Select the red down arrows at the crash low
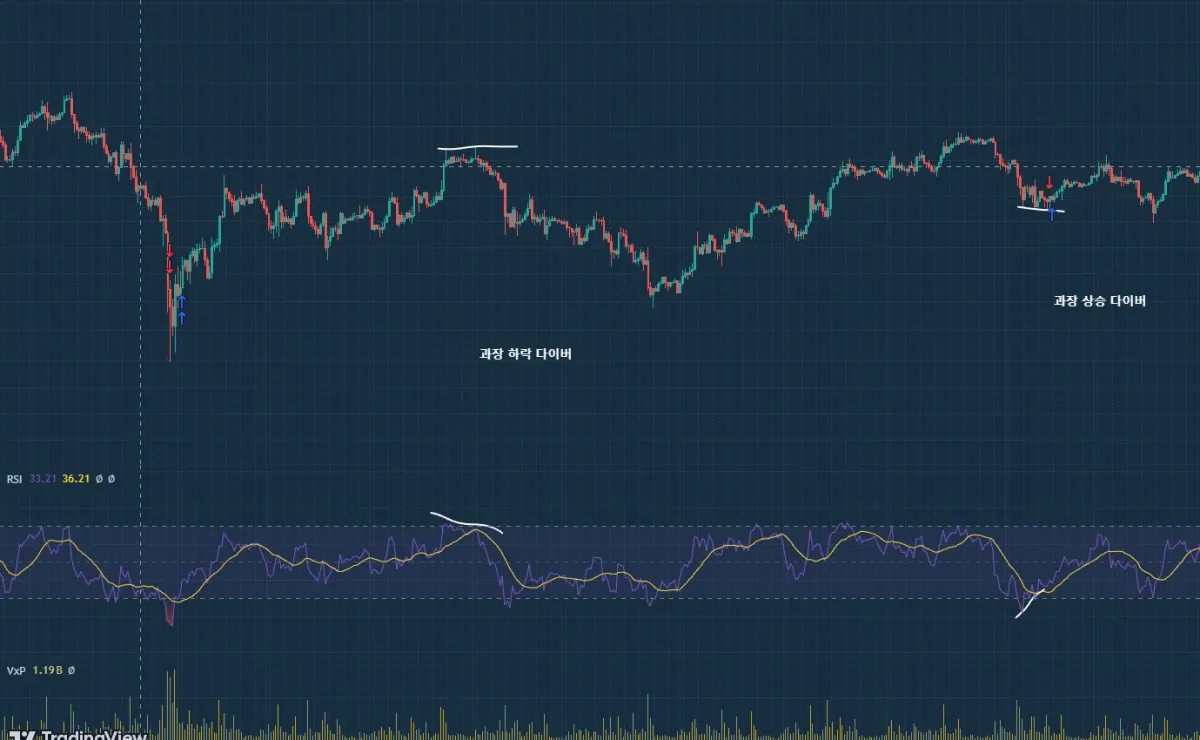 pos(170,260)
